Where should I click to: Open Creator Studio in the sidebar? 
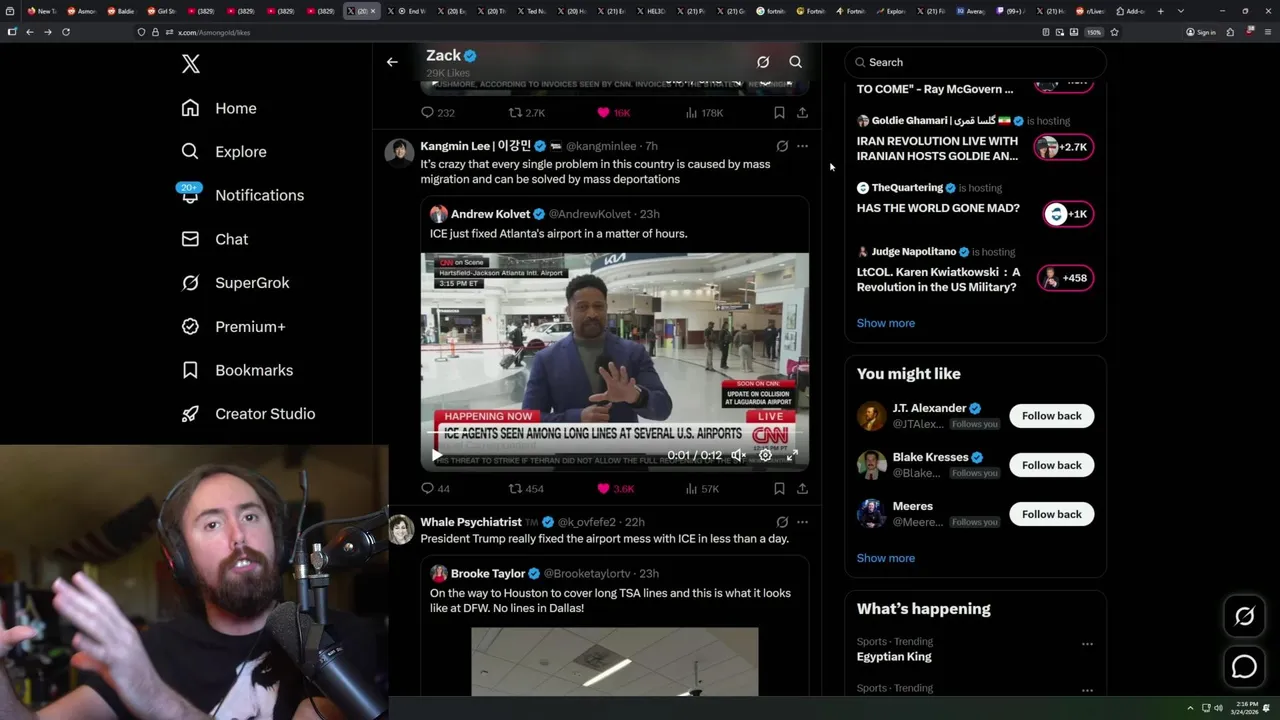(248, 414)
